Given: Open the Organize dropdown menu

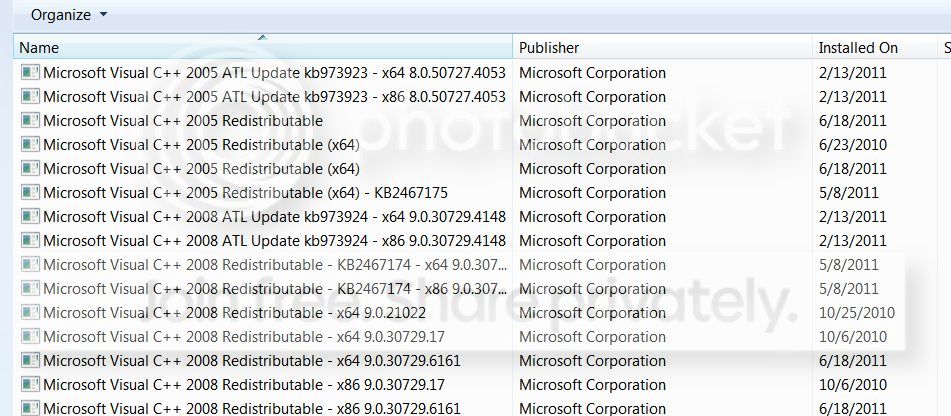Looking at the screenshot, I should pyautogui.click(x=69, y=15).
